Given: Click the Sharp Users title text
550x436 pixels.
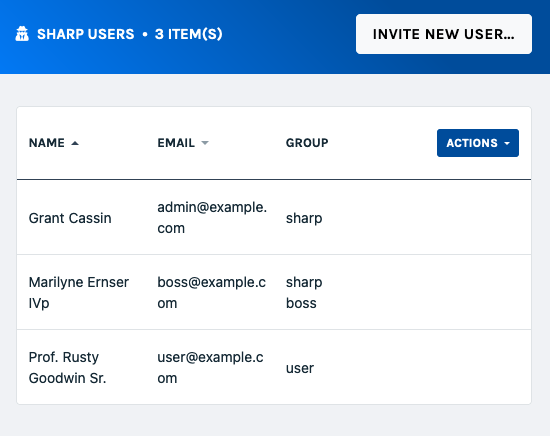Looking at the screenshot, I should click(86, 34).
